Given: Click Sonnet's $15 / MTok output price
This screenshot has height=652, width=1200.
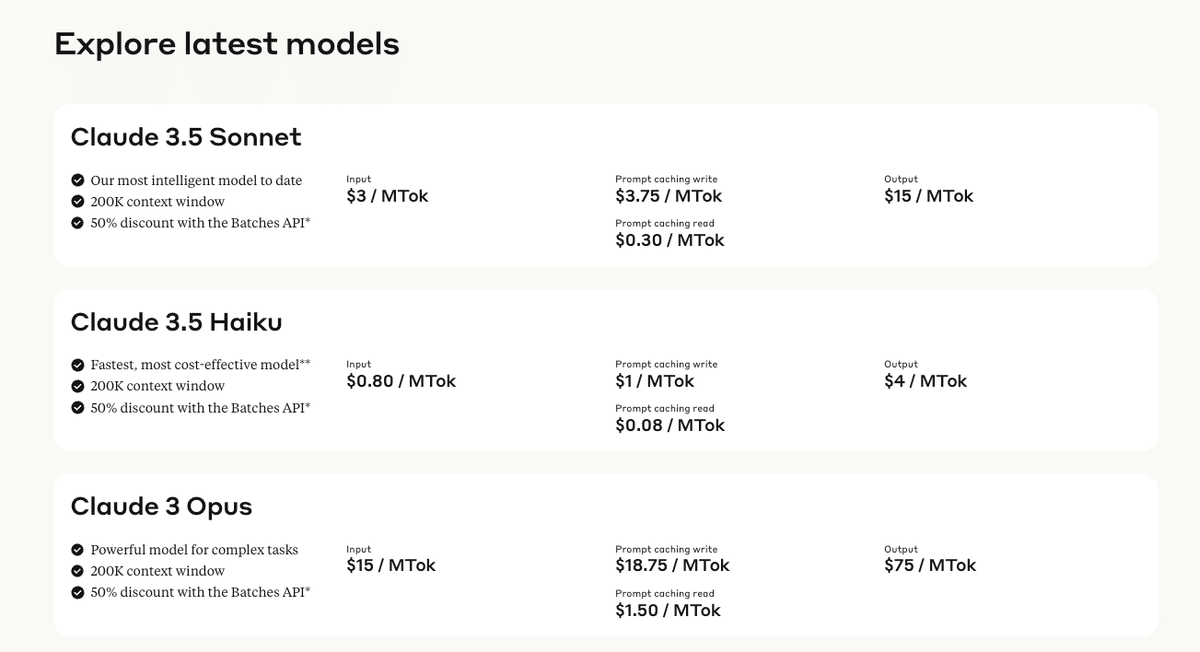Looking at the screenshot, I should (928, 196).
